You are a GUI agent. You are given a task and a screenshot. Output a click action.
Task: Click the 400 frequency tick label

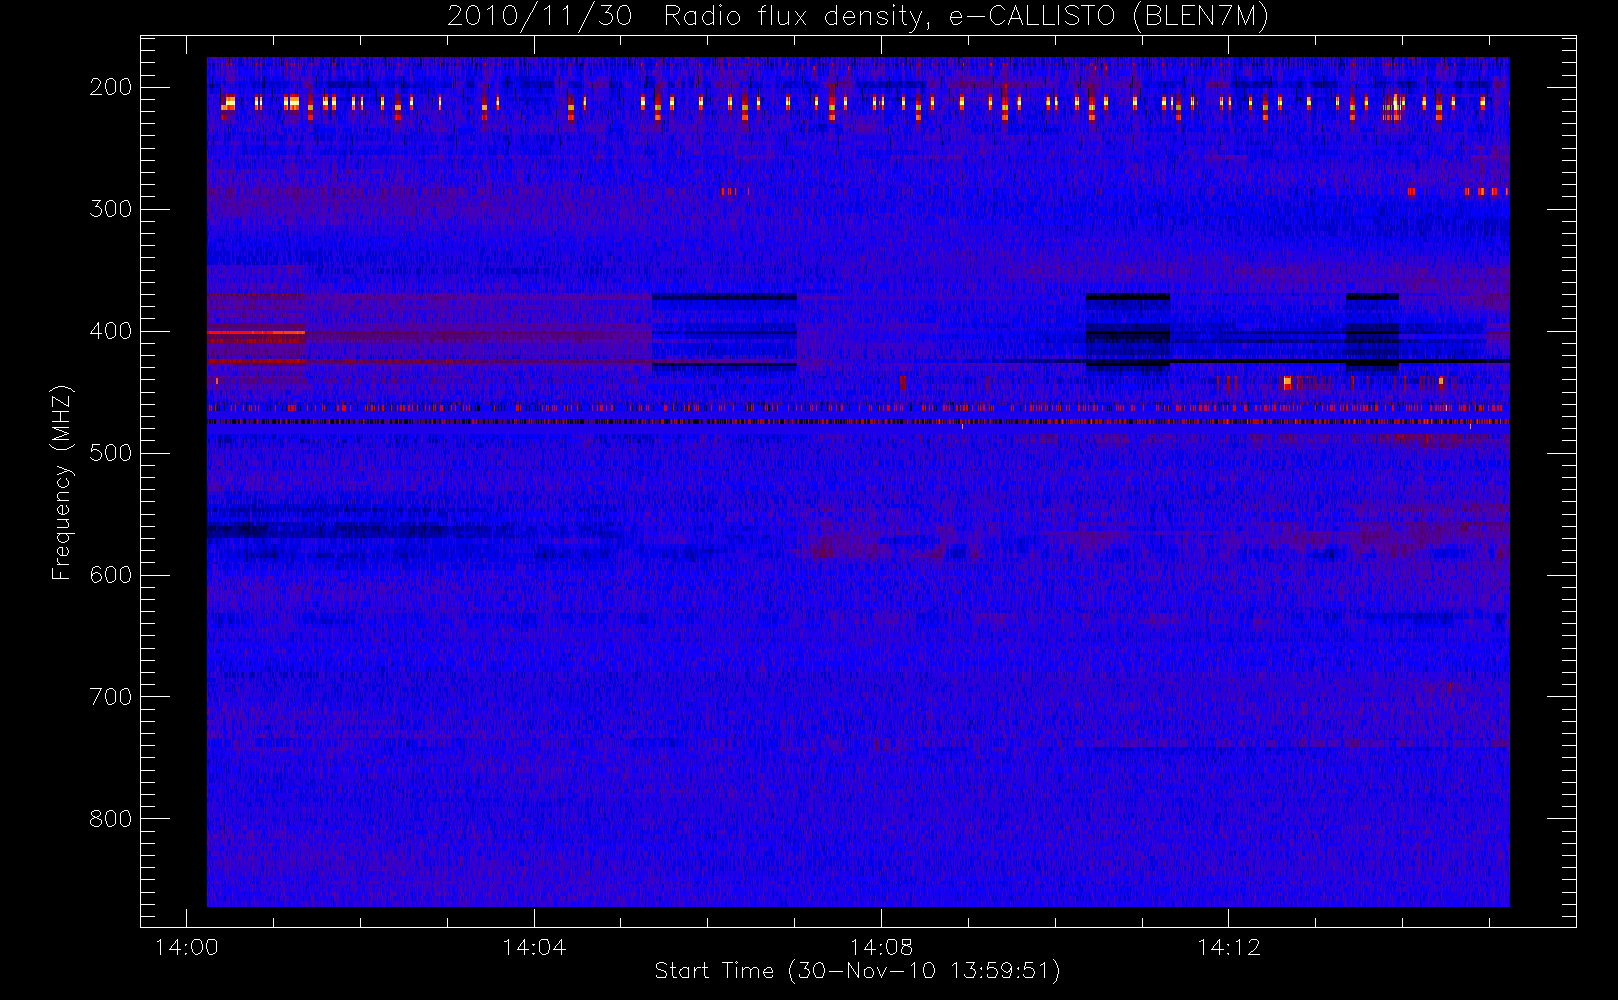(110, 331)
